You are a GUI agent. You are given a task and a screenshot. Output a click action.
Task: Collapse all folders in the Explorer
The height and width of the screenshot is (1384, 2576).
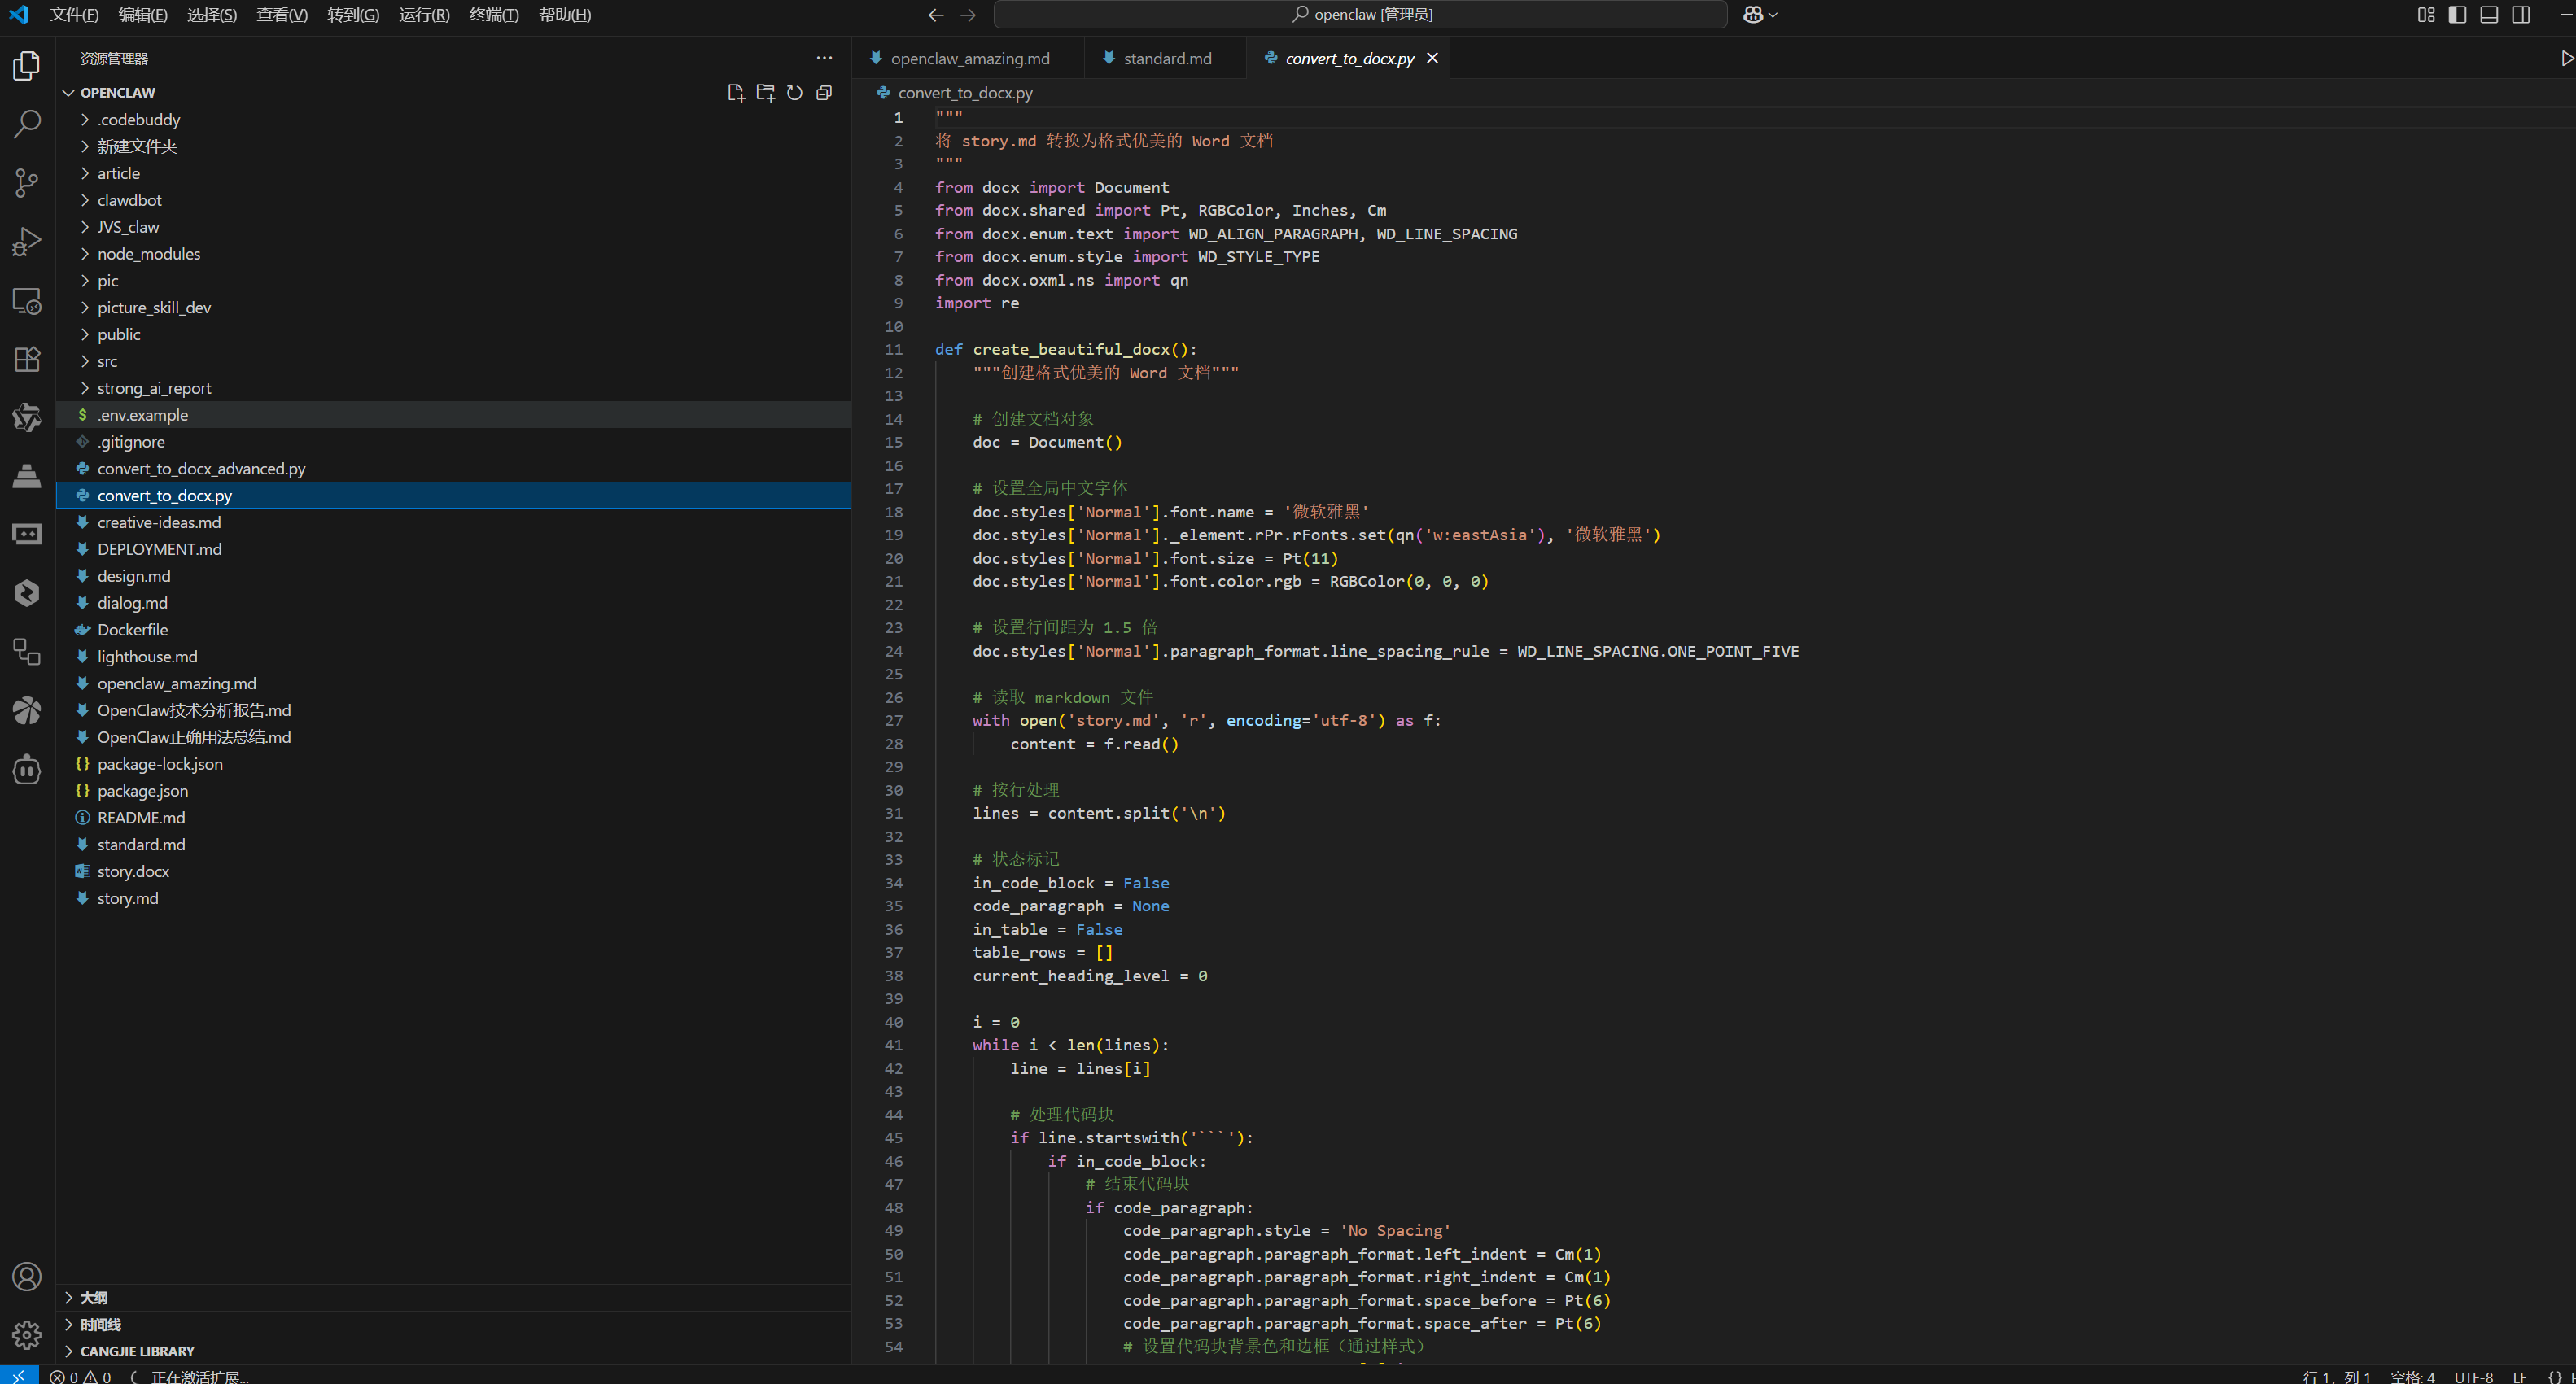point(824,93)
